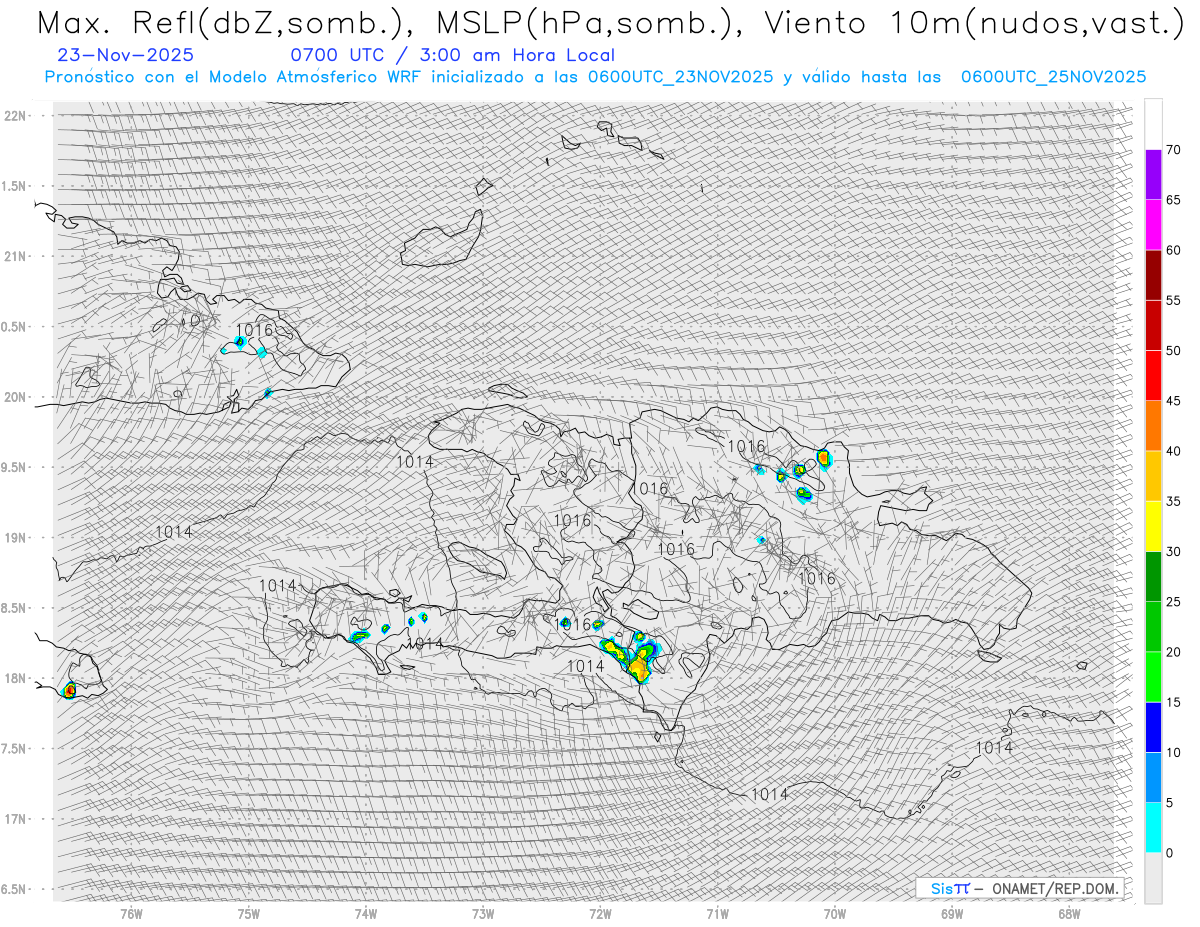Click the magenta 60-65 dBZ color band
Image resolution: width=1200 pixels, height=927 pixels.
pos(1153,224)
